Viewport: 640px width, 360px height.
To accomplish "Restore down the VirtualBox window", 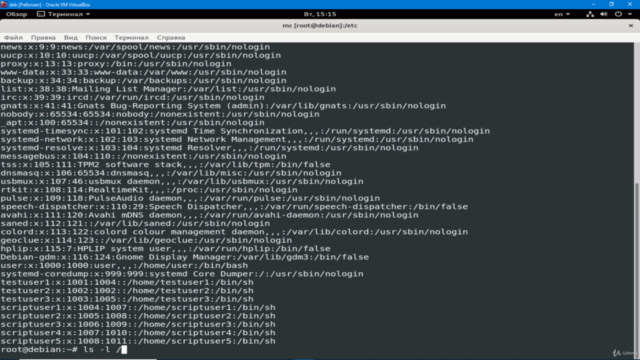I will [611, 4].
